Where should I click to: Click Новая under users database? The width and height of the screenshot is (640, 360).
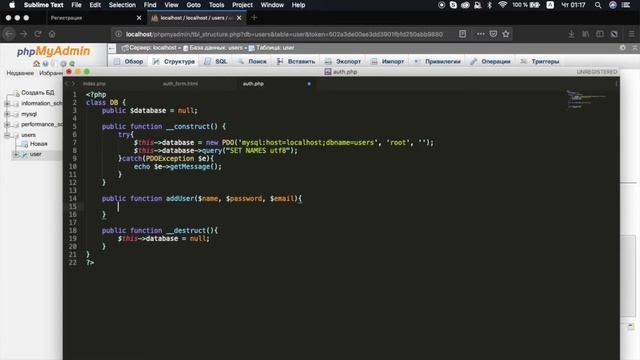click(x=39, y=144)
